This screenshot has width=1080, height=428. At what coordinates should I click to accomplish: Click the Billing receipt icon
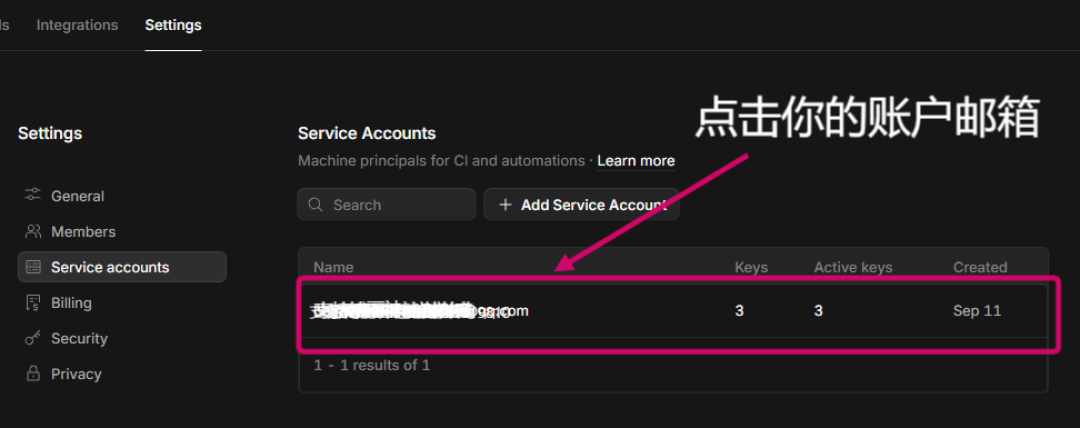tap(32, 303)
